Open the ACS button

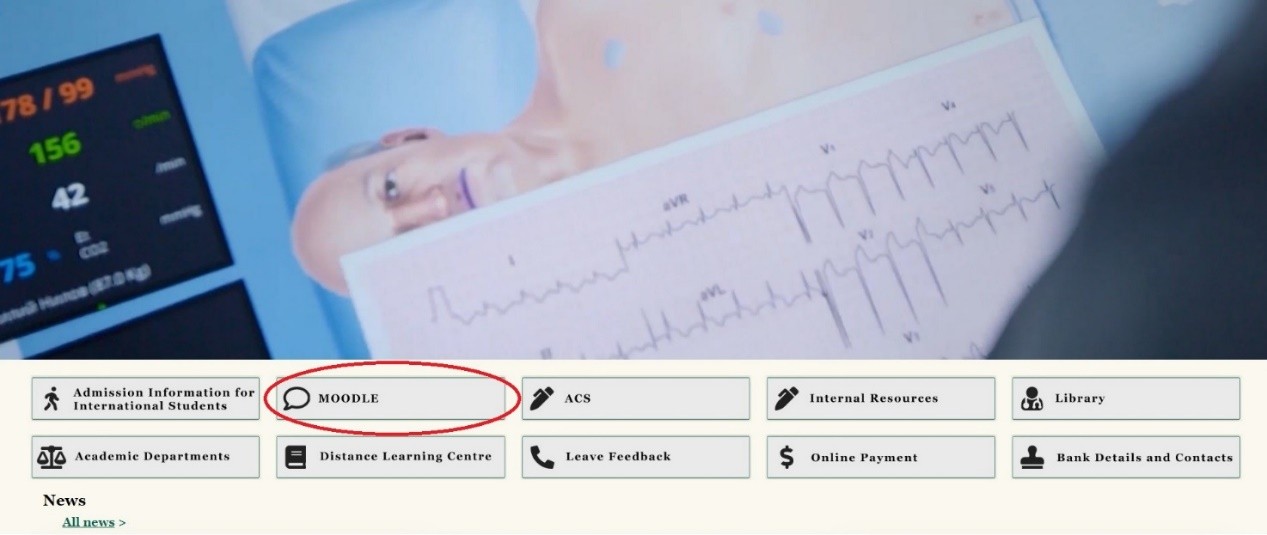click(x=635, y=398)
